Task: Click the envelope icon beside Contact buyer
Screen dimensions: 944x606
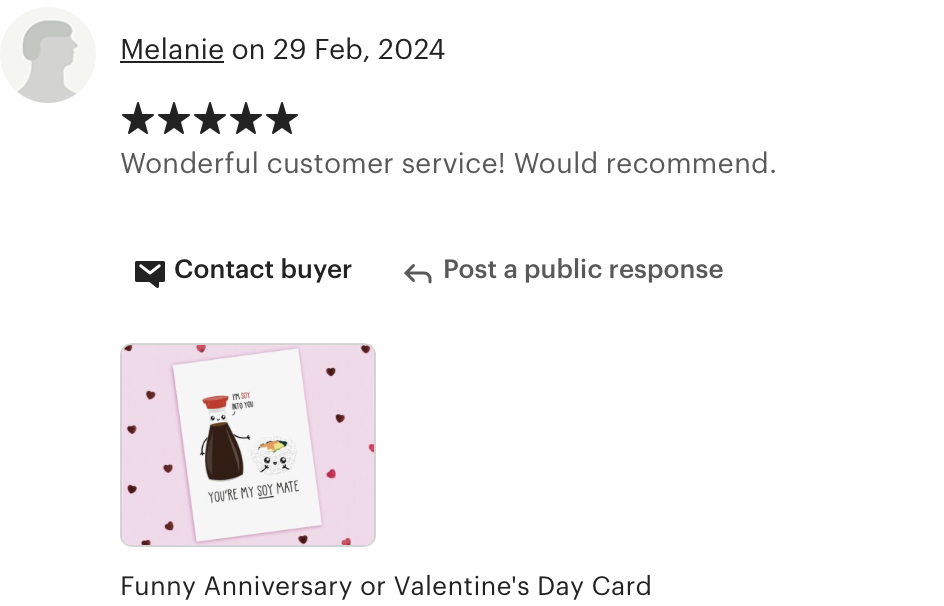Action: coord(150,274)
